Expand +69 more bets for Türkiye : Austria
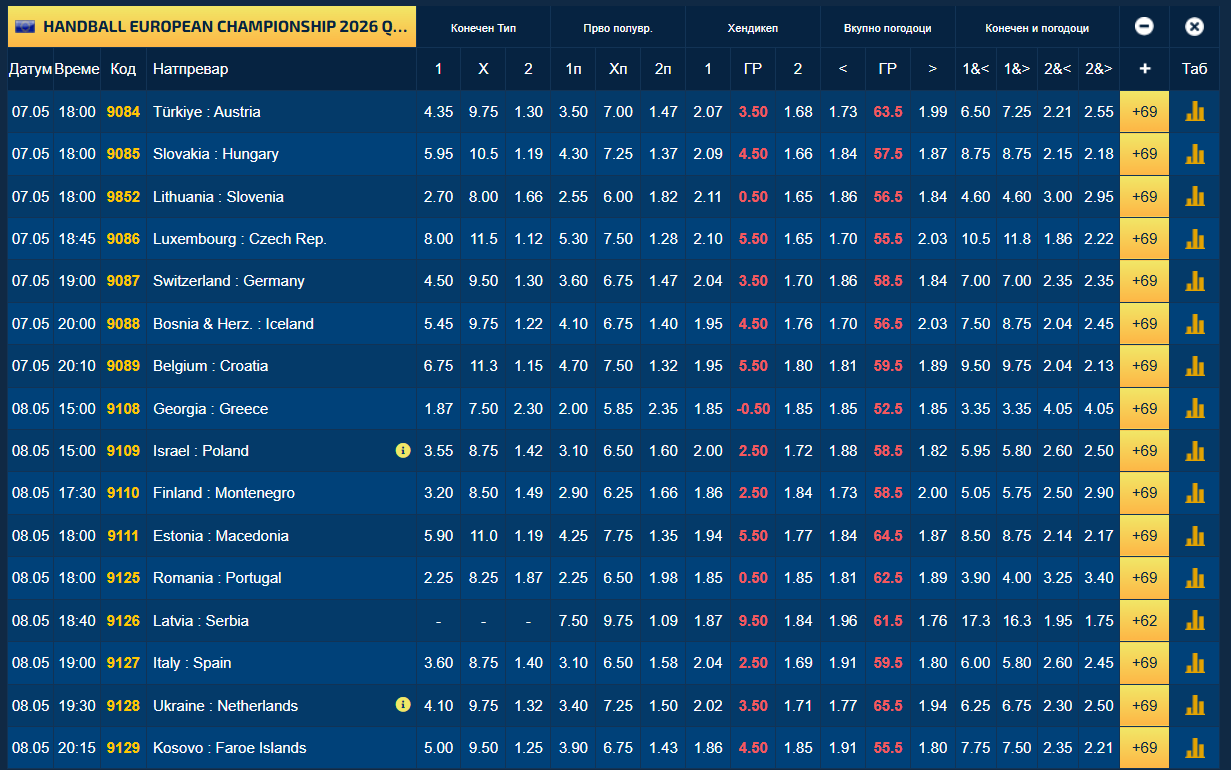Image resolution: width=1231 pixels, height=770 pixels. pyautogui.click(x=1145, y=112)
